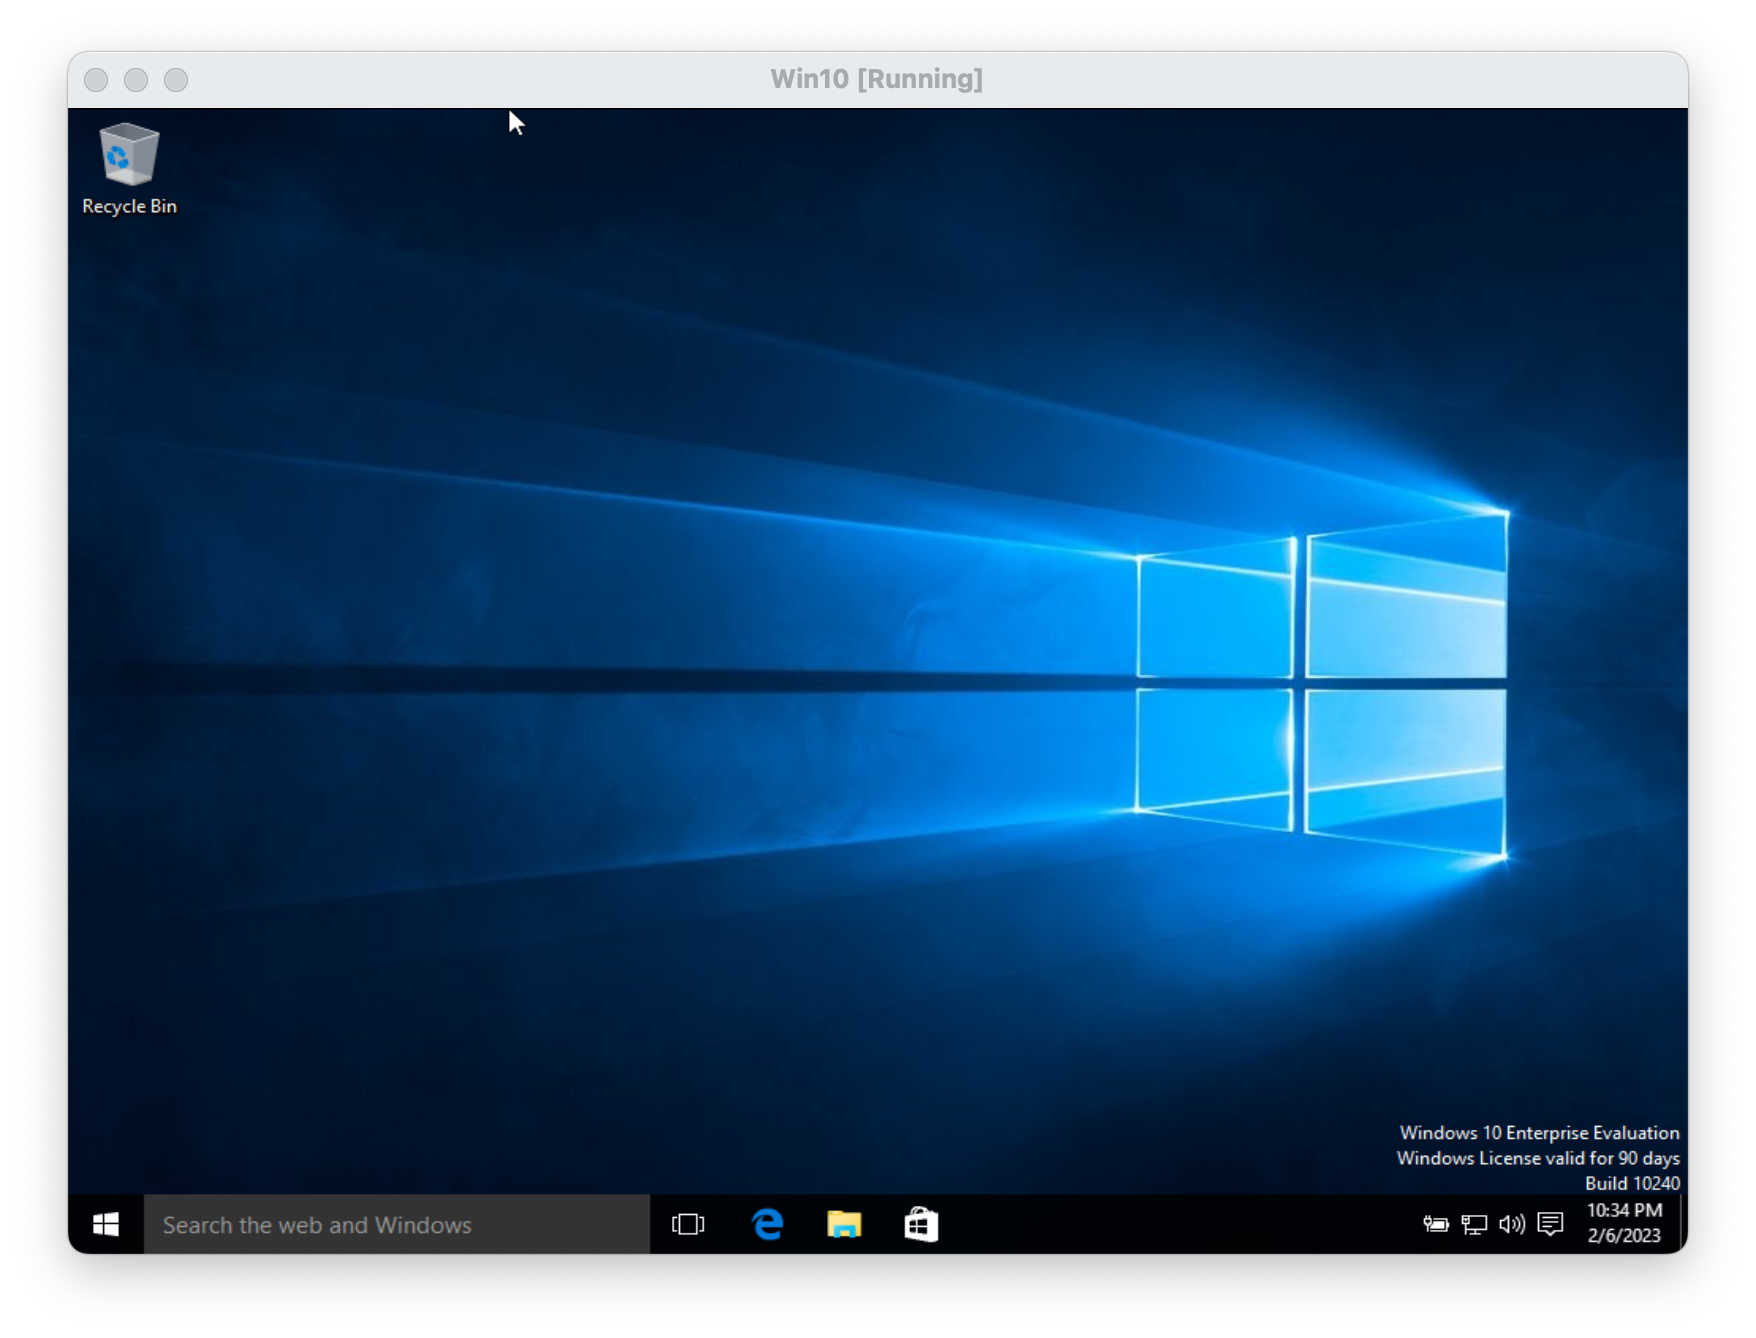Open the volume speaker tray icon

(1511, 1224)
